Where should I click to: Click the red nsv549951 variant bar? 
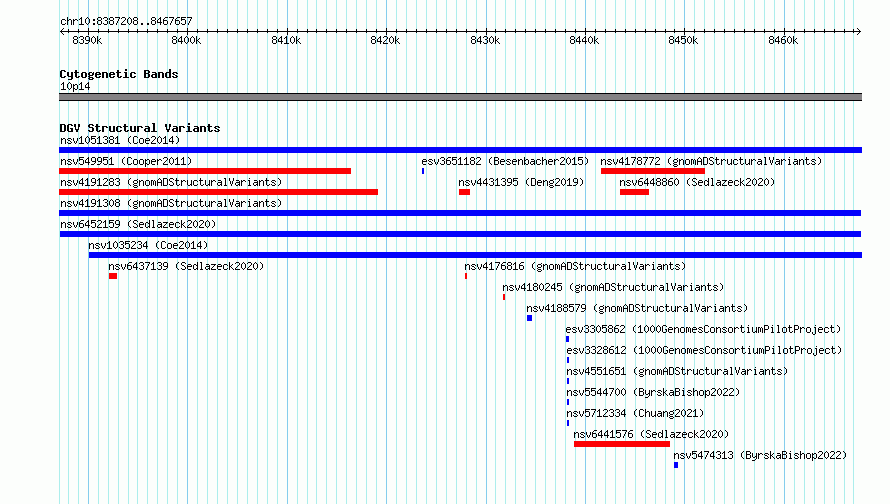205,171
